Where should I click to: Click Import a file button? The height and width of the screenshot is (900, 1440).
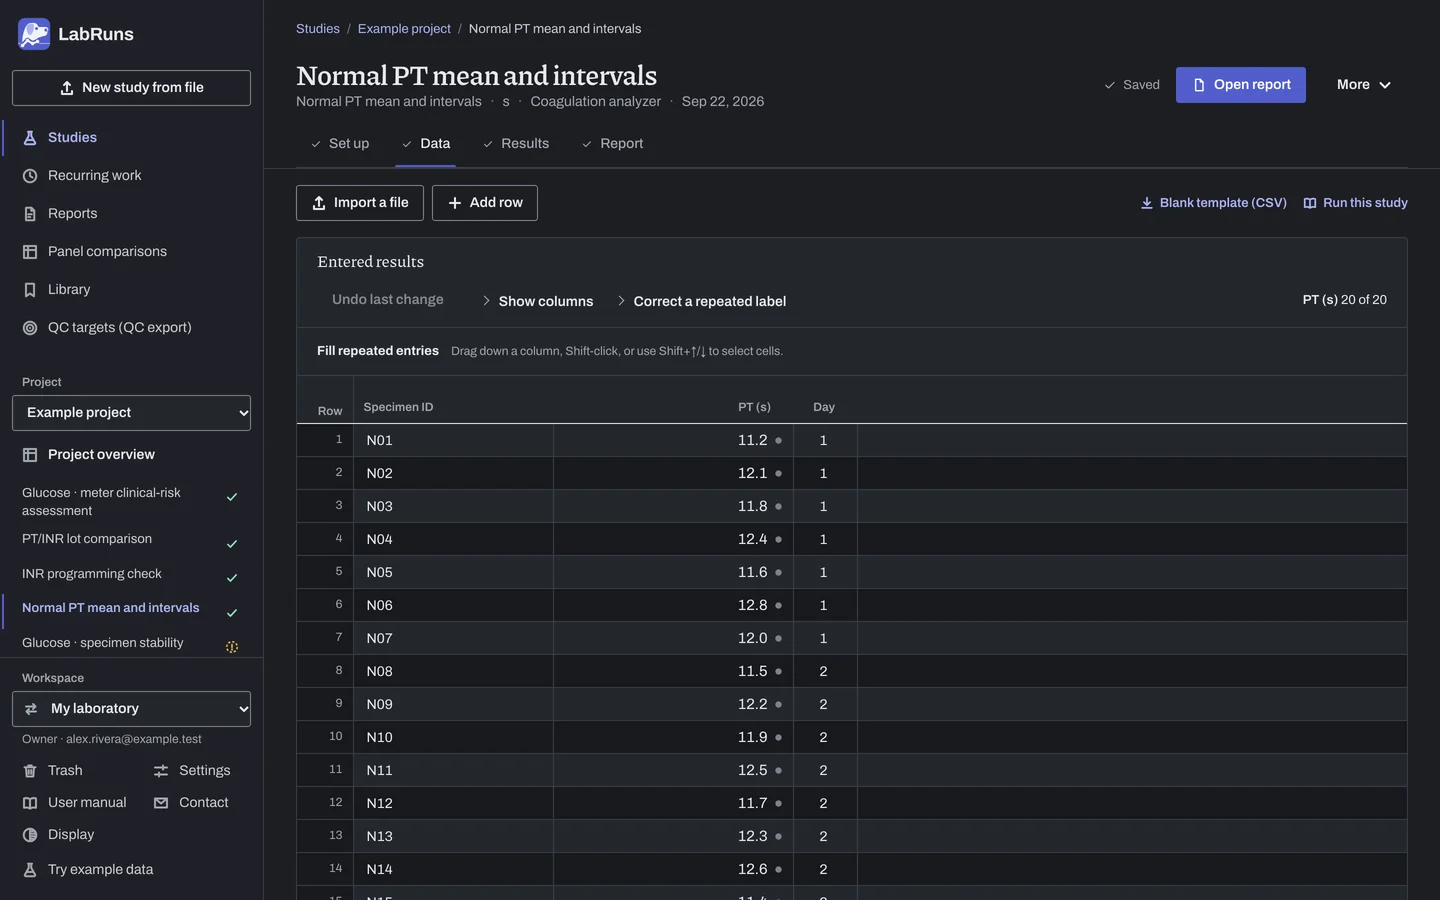click(x=360, y=203)
